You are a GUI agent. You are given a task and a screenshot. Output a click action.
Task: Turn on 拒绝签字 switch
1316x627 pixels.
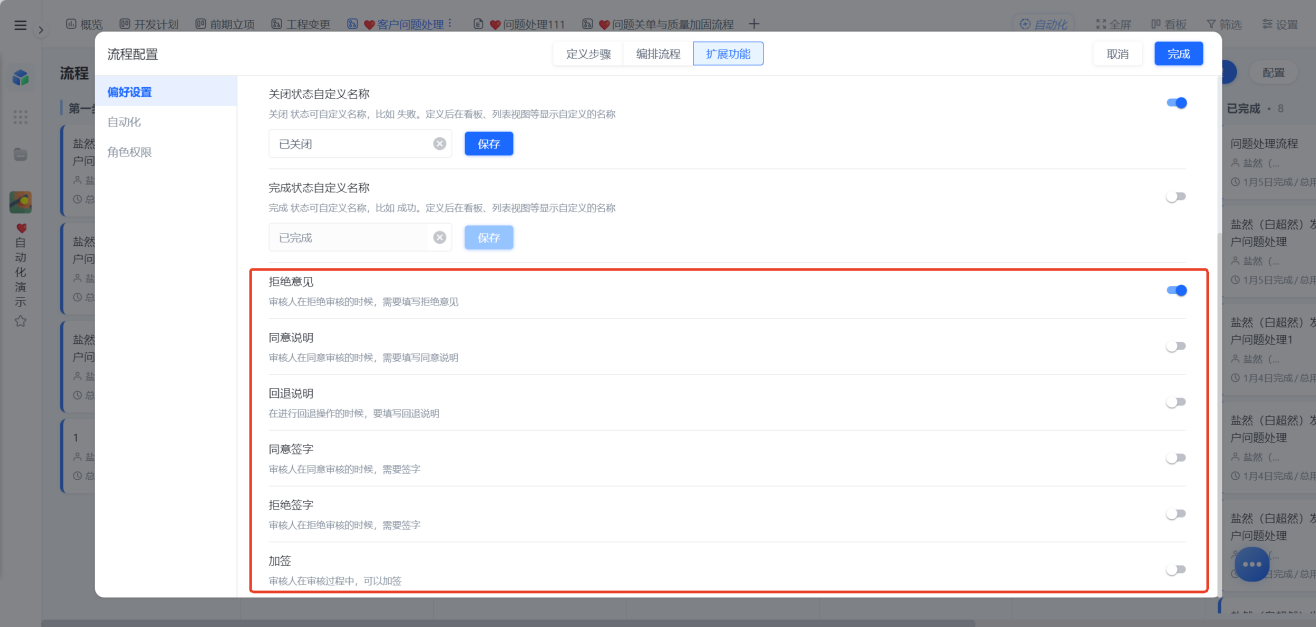[x=1176, y=515]
